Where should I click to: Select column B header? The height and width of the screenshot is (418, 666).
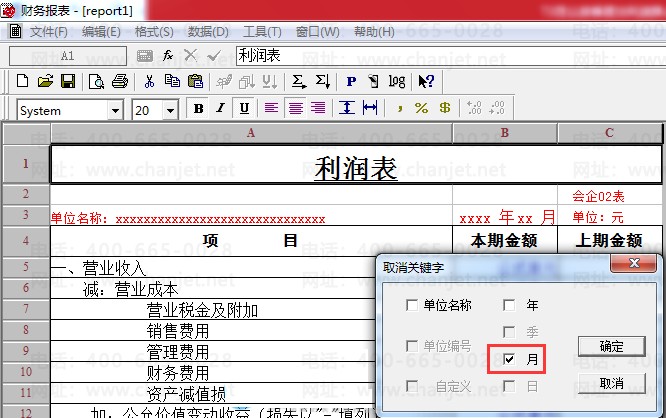click(505, 133)
